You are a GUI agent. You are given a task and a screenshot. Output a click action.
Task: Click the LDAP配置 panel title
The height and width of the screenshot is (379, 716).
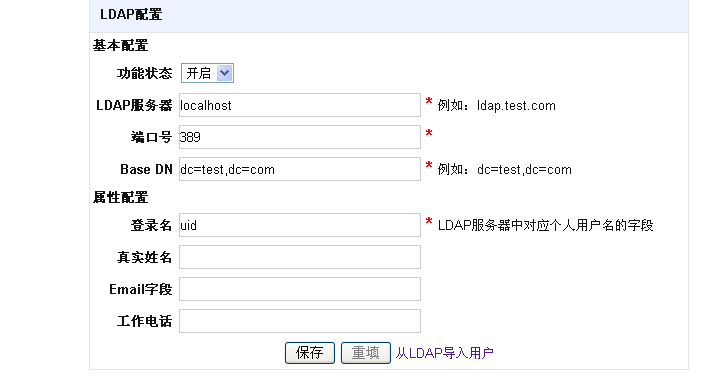[x=131, y=15]
